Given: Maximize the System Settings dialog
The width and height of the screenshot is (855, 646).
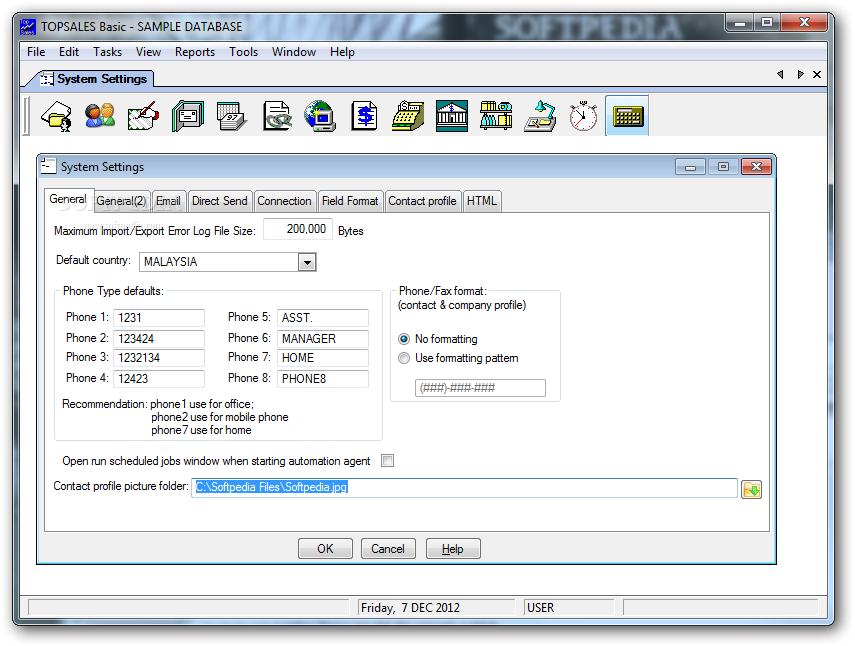Looking at the screenshot, I should [724, 167].
